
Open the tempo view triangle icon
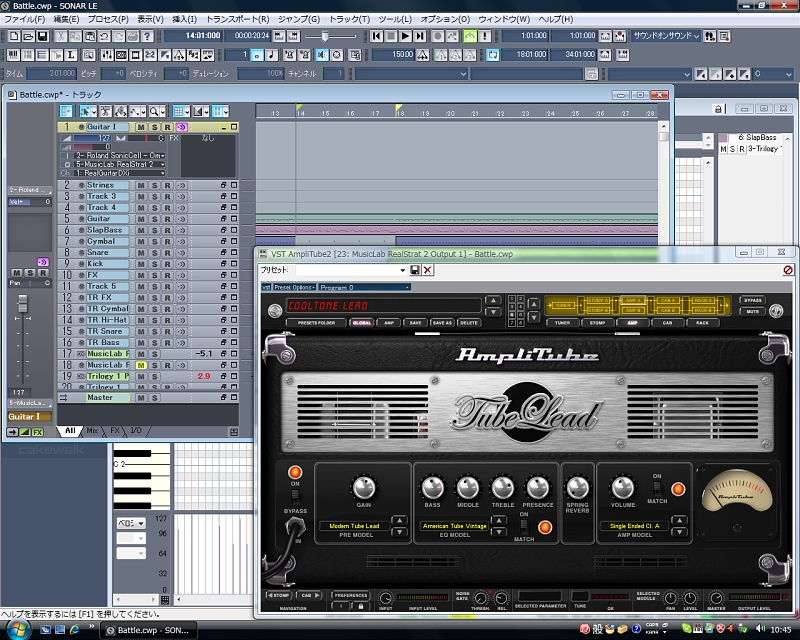coord(179,55)
